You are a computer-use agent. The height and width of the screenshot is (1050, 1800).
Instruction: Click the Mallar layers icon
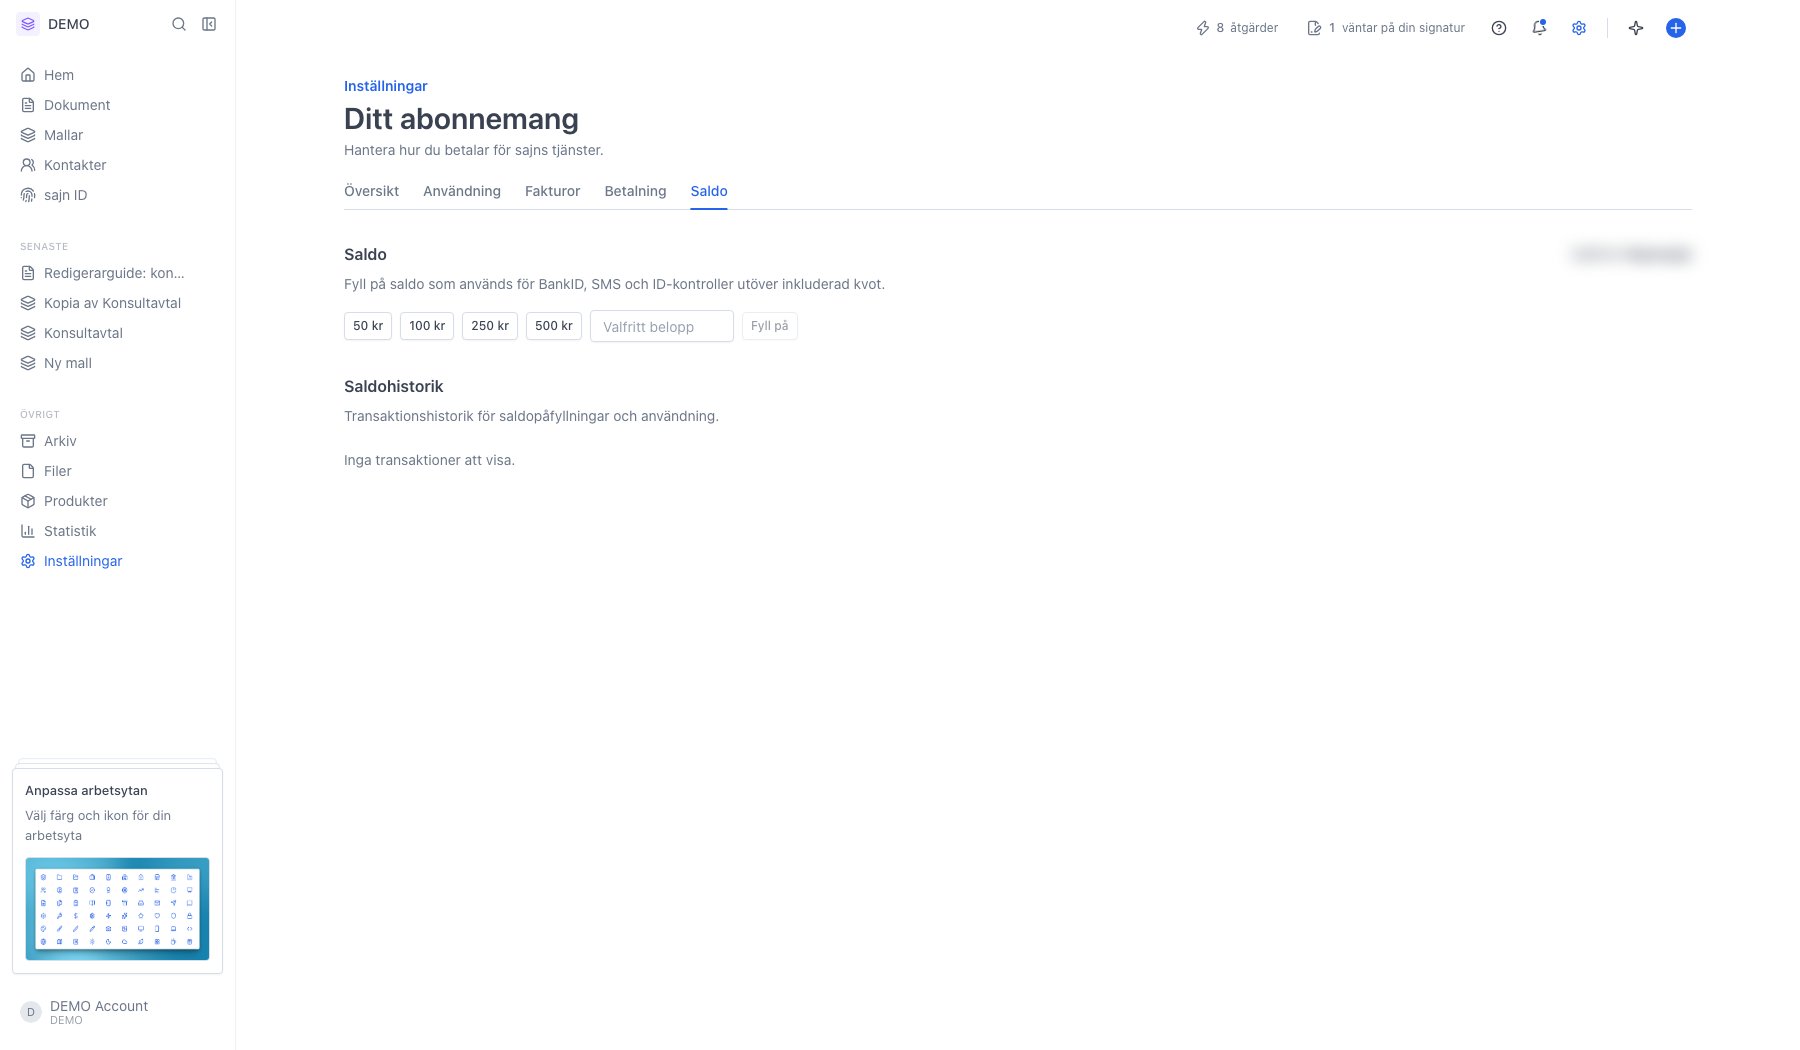point(28,135)
